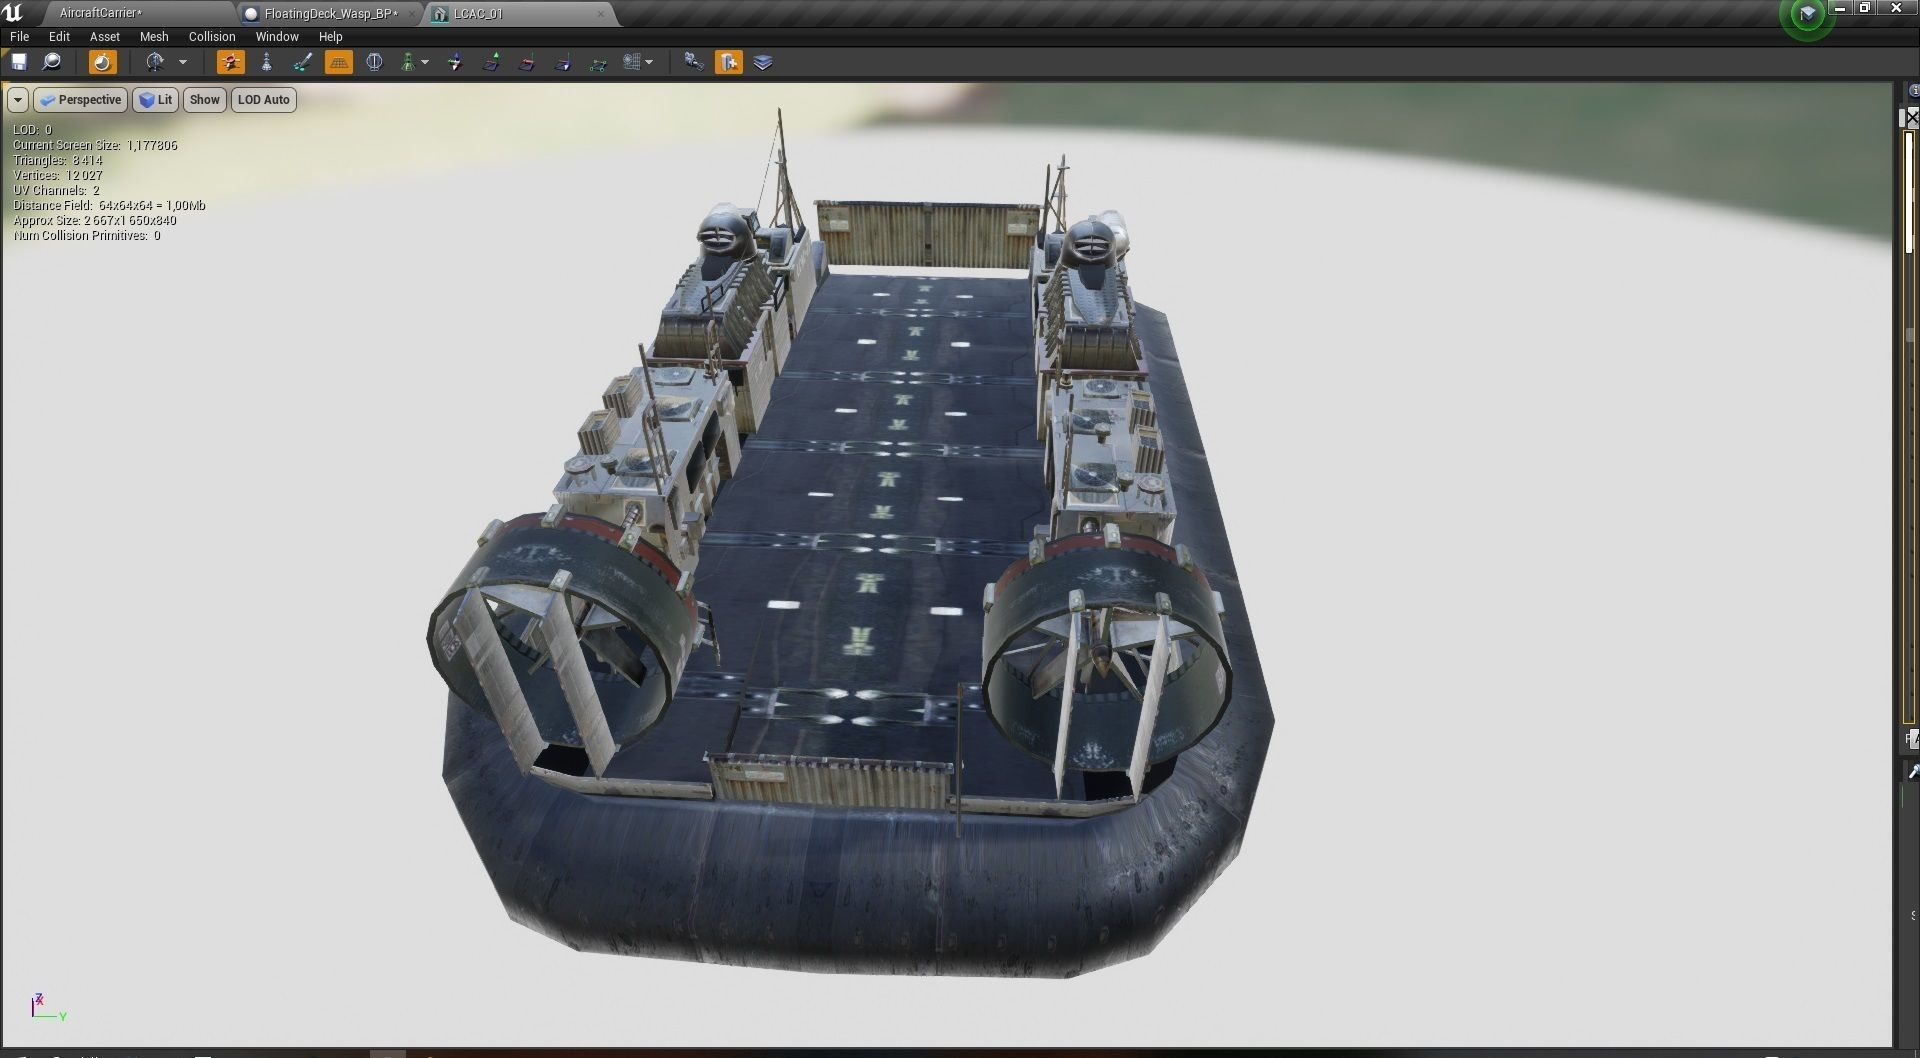The width and height of the screenshot is (1920, 1058).
Task: Open the Help menu
Action: 330,36
